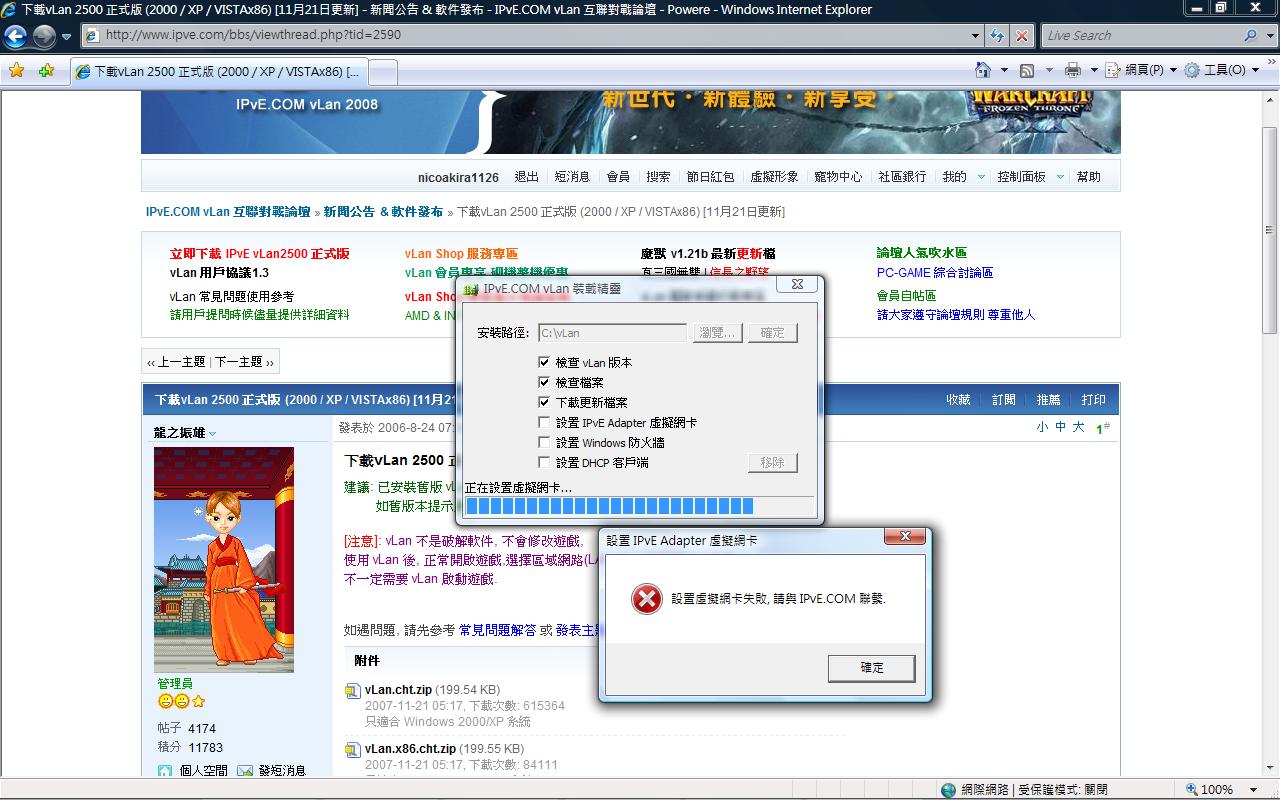Enable 設置 DHCP 客戶端 checkbox

click(x=544, y=462)
